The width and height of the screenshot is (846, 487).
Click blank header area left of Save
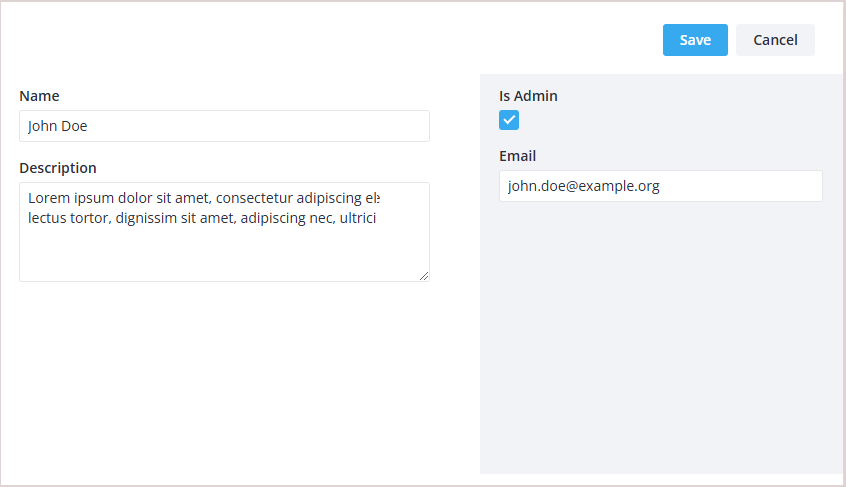pos(330,40)
